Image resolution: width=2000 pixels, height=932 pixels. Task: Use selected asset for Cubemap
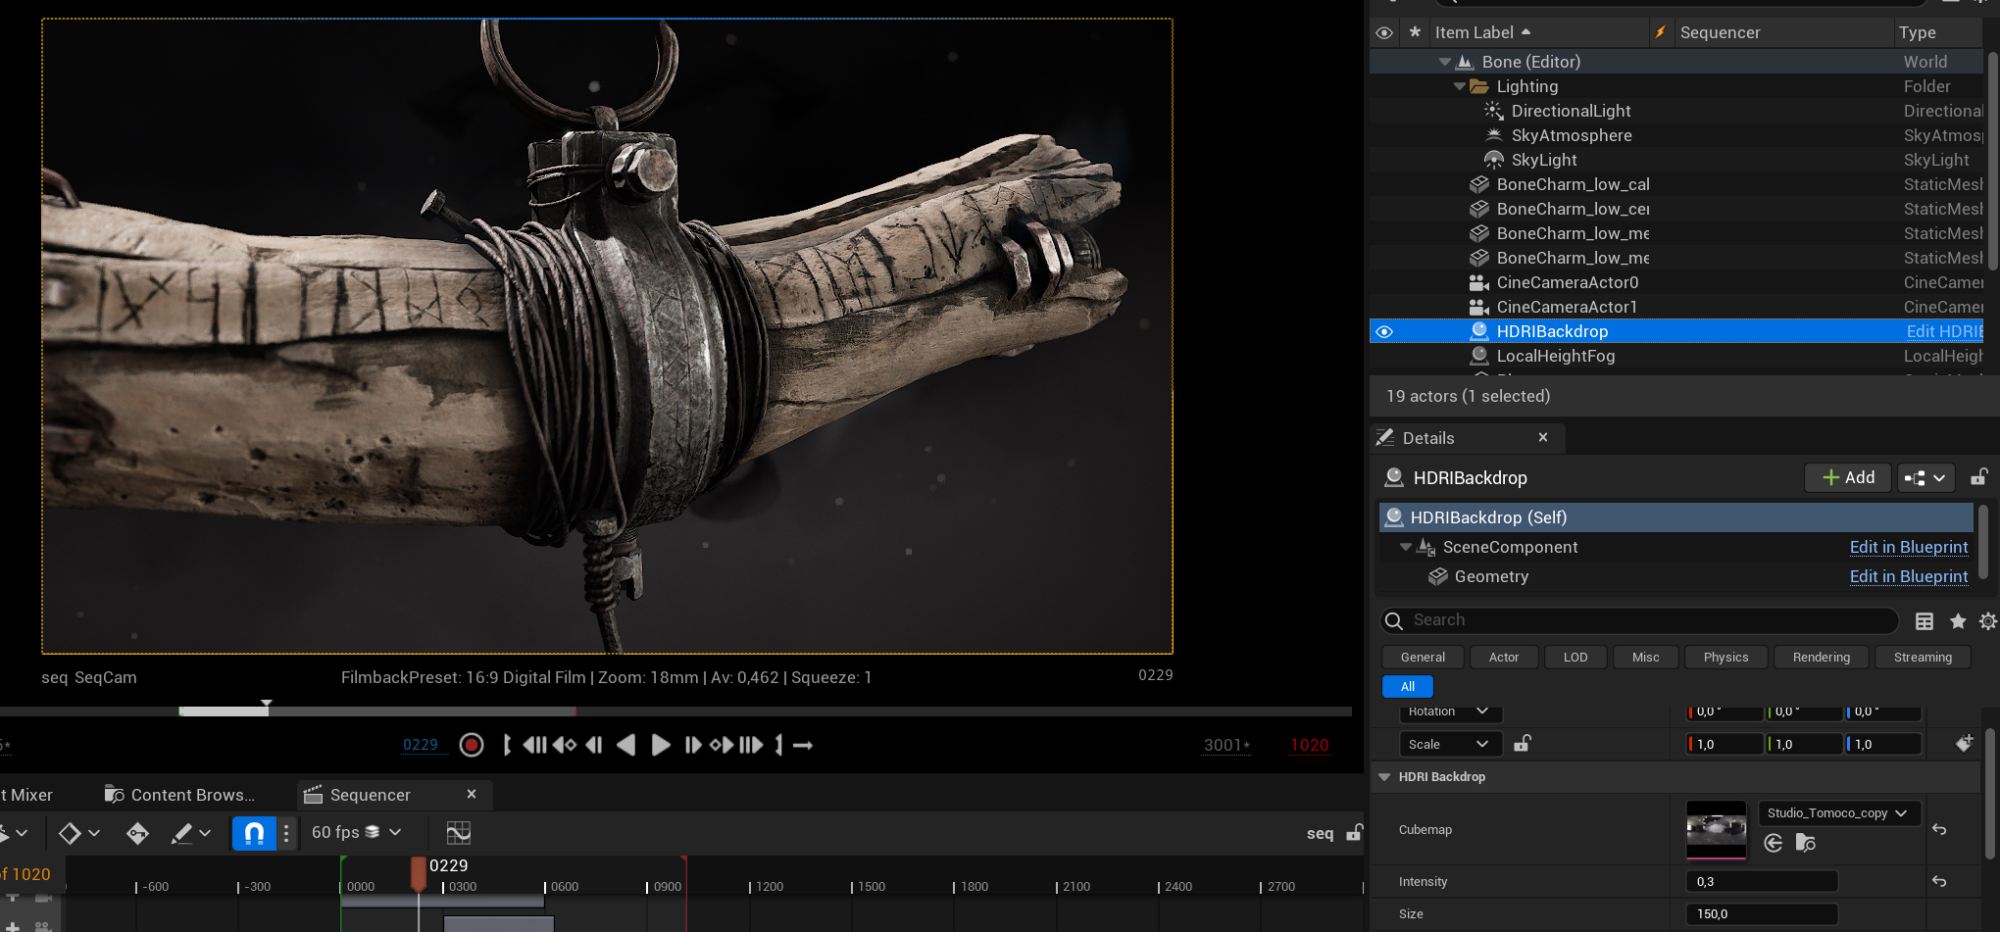click(x=1773, y=843)
